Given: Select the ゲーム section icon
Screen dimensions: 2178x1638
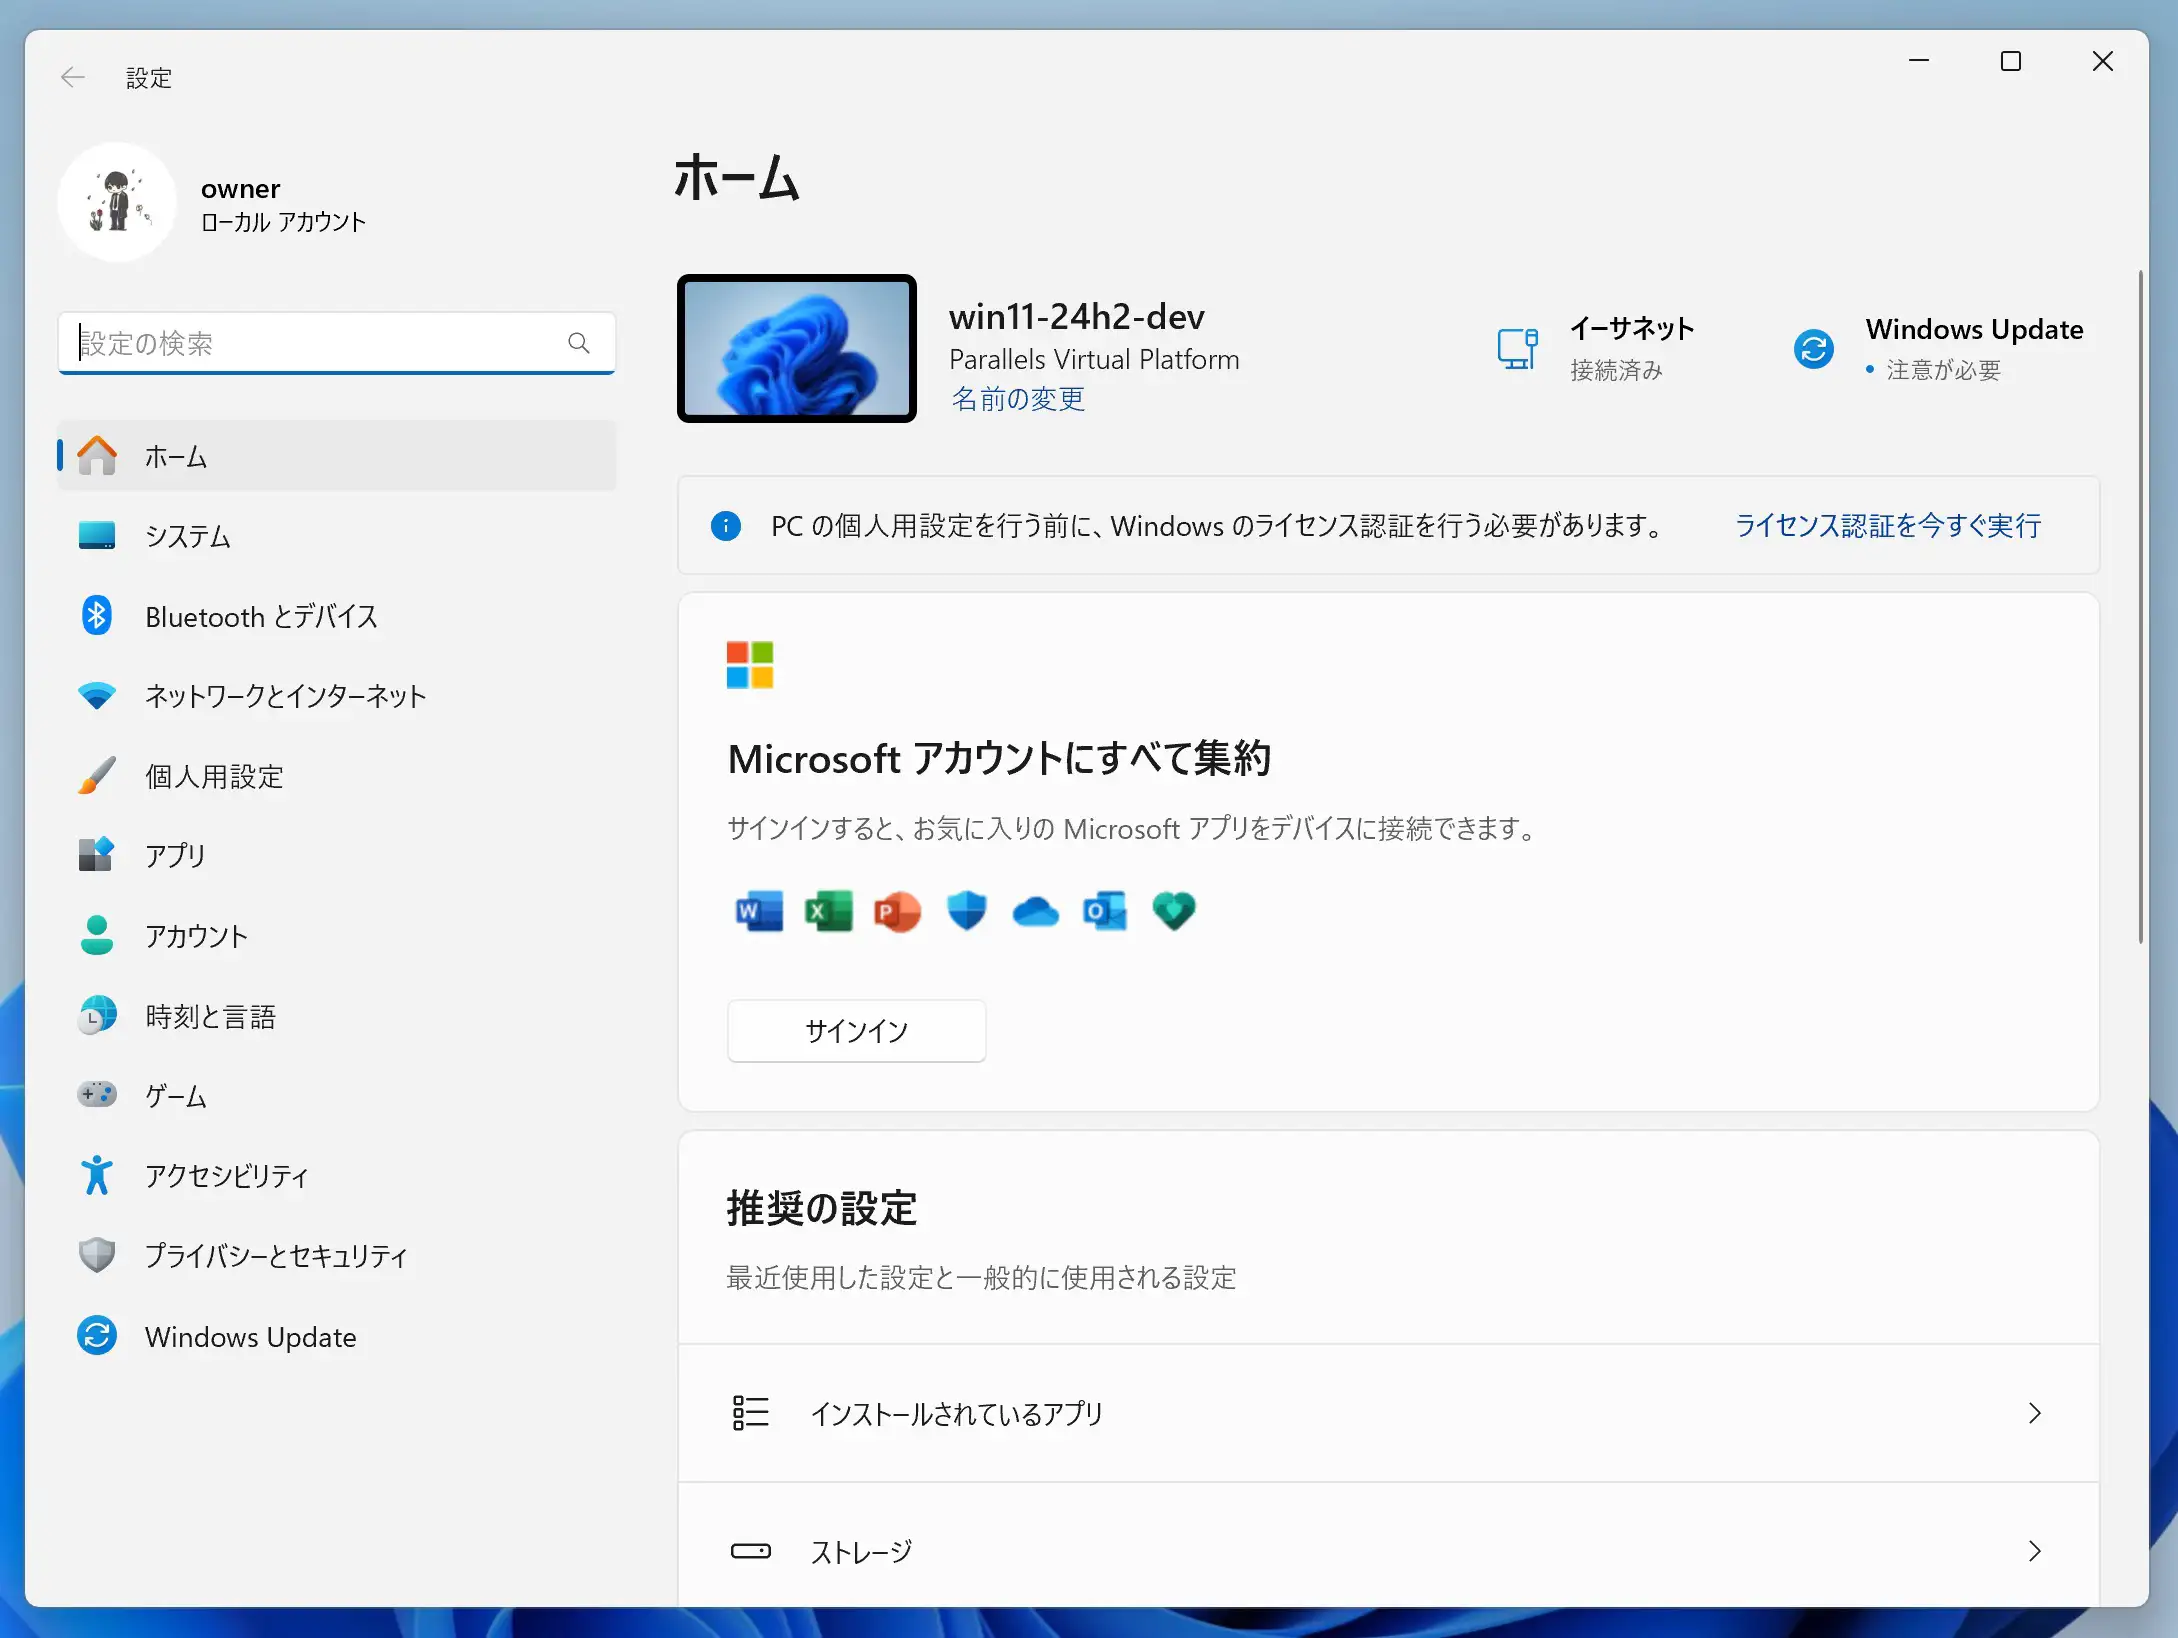Looking at the screenshot, I should 96,1095.
